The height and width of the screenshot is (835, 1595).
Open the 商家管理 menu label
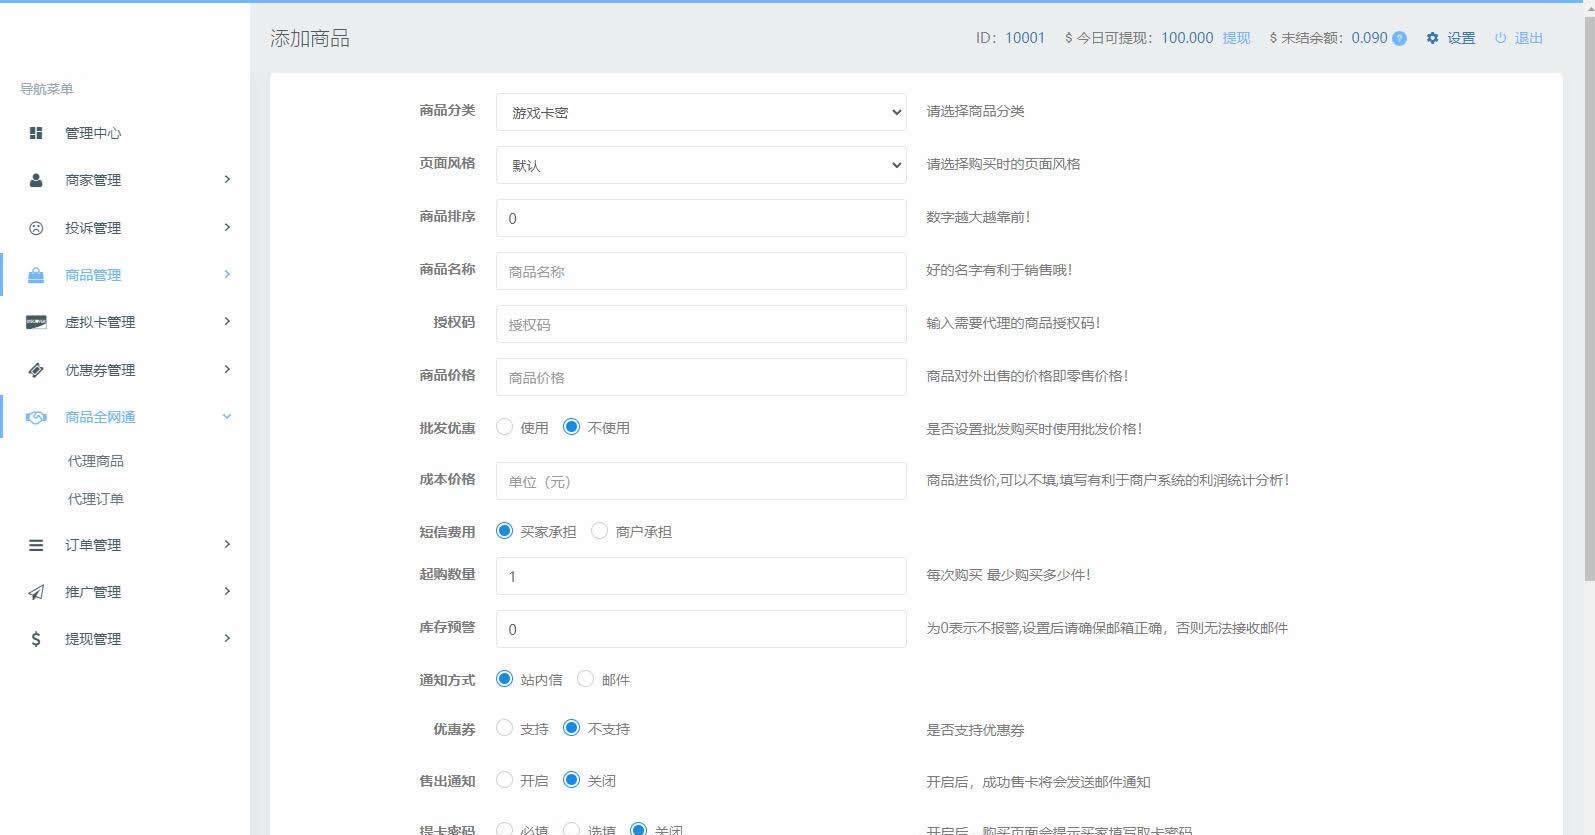(93, 180)
